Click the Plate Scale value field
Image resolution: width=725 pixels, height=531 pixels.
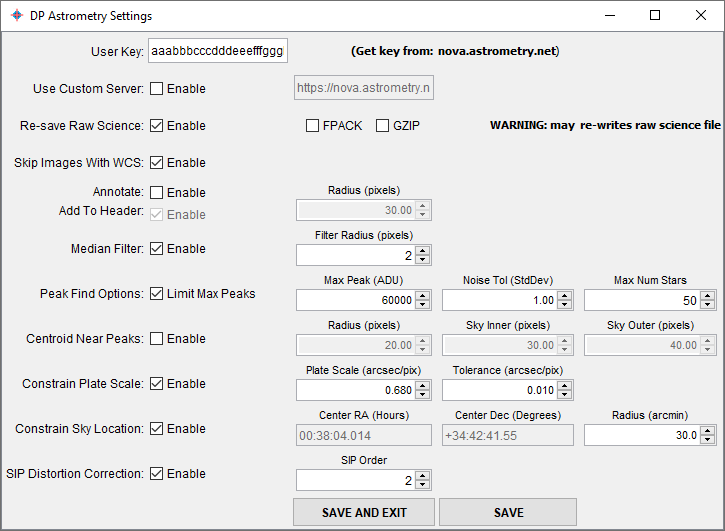[x=355, y=390]
